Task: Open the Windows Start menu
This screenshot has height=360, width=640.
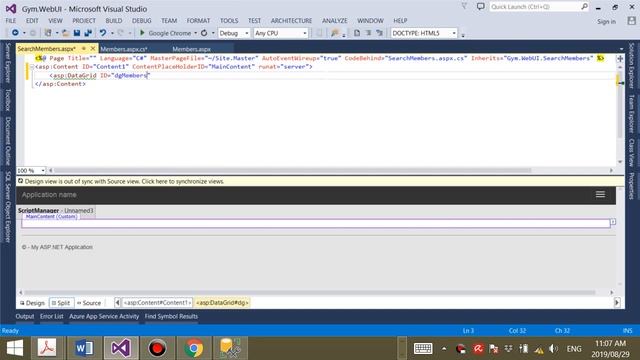Action: tap(15, 348)
